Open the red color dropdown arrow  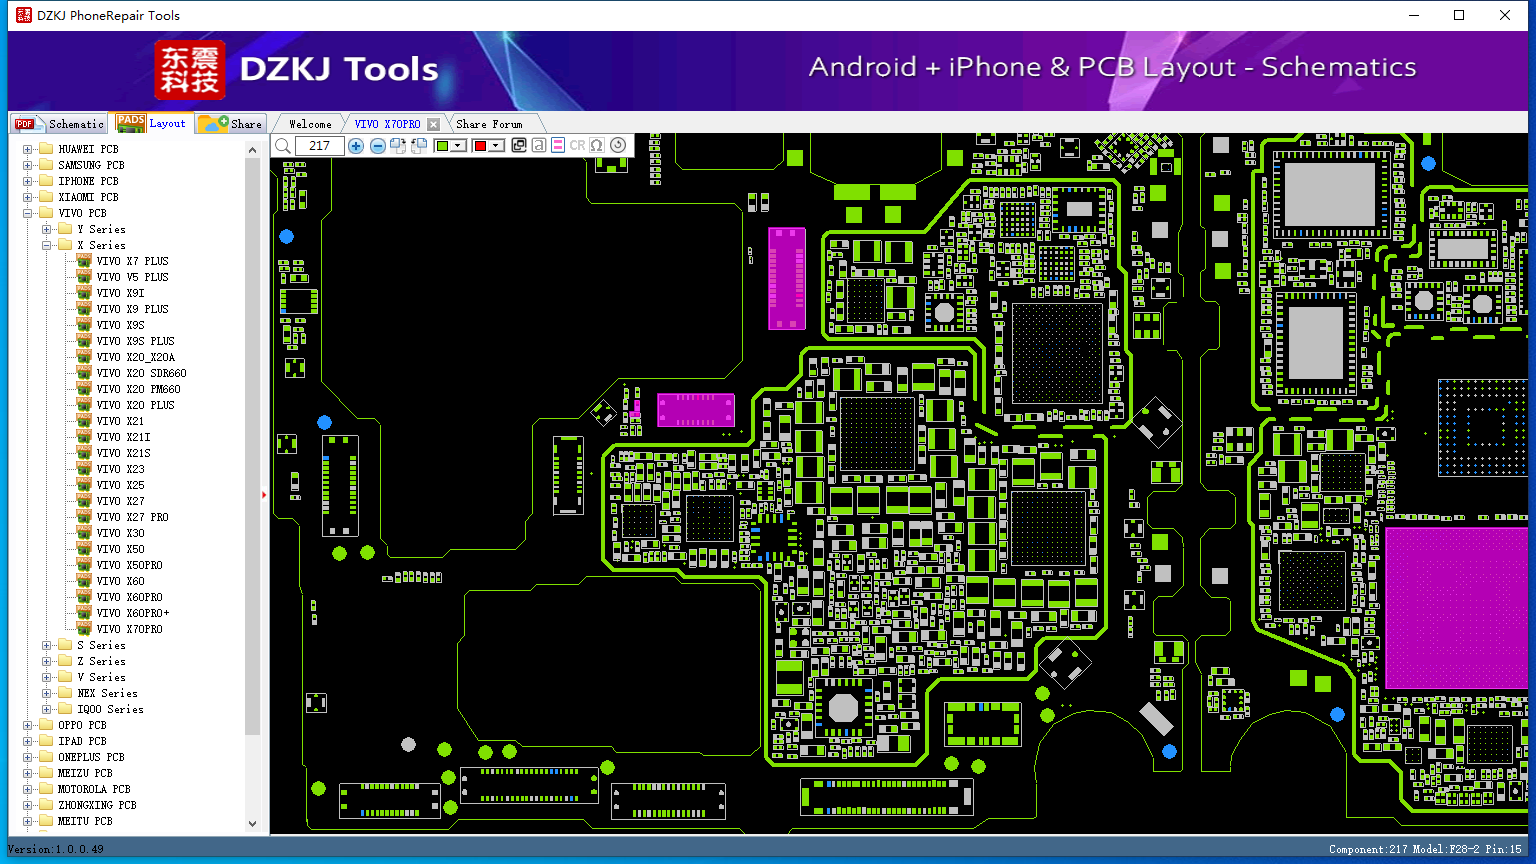pyautogui.click(x=496, y=146)
